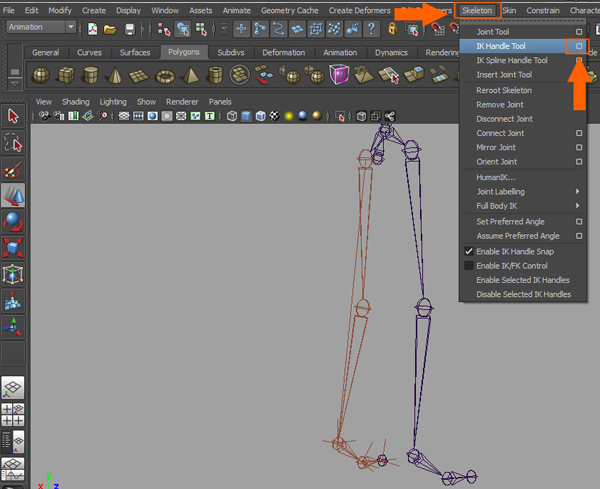Viewport: 600px width, 489px height.
Task: Click the purple cube in wireframe box shelf icon
Action: click(339, 74)
